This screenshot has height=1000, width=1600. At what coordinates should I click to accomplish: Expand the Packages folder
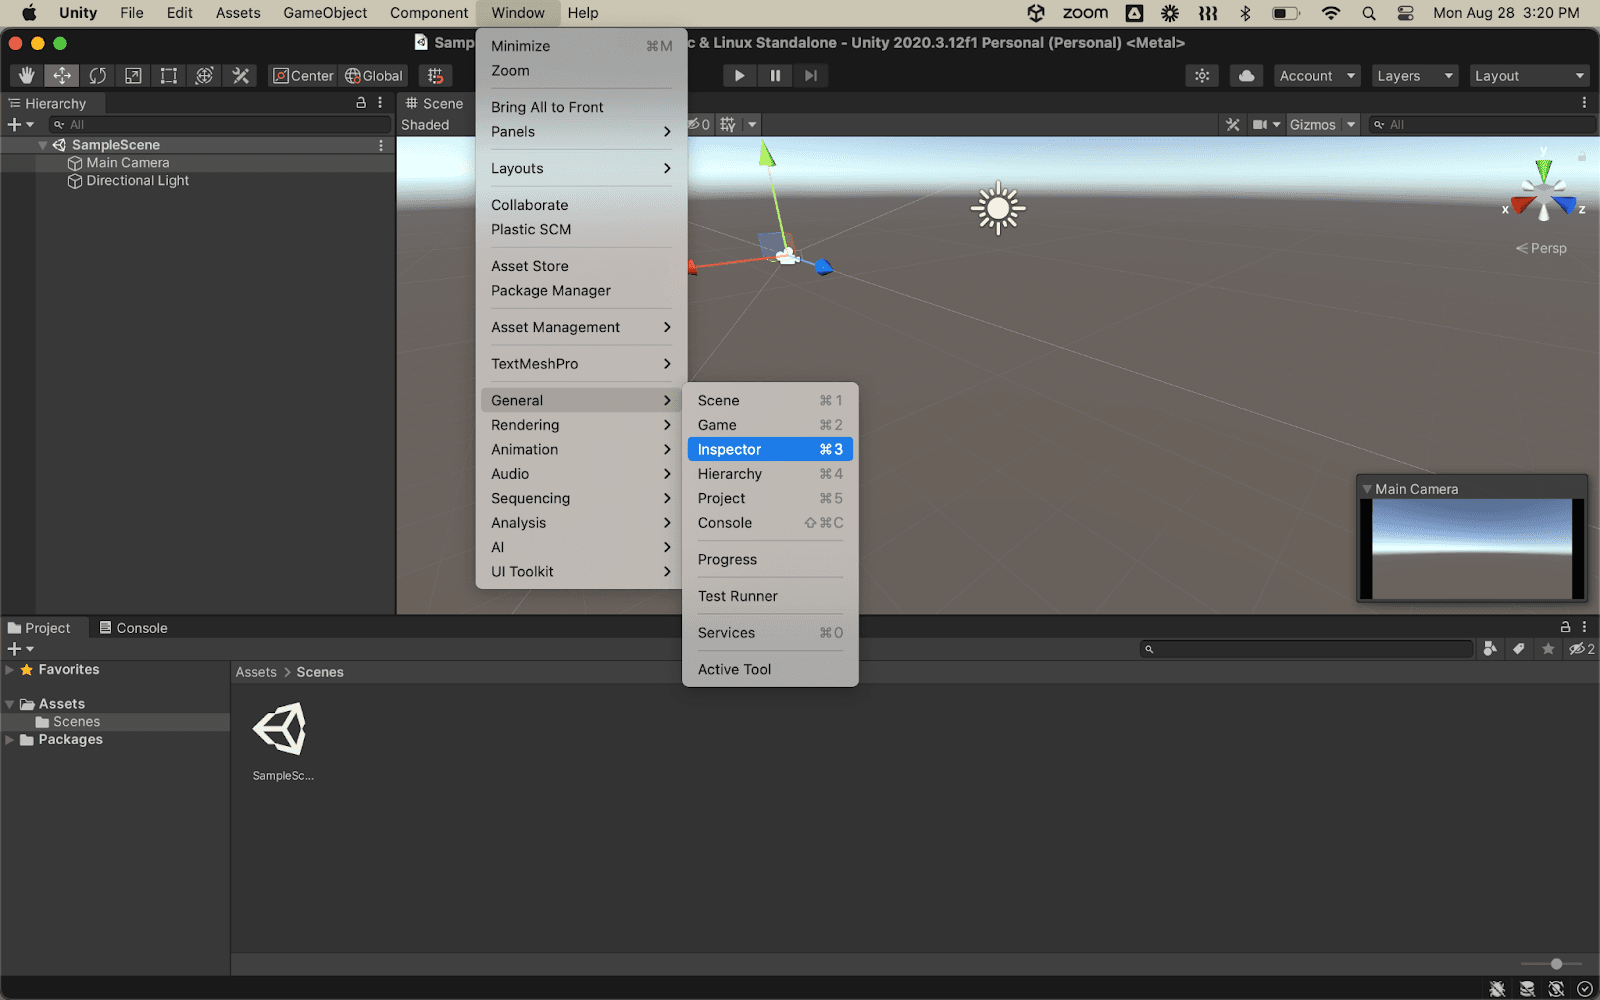pyautogui.click(x=10, y=740)
